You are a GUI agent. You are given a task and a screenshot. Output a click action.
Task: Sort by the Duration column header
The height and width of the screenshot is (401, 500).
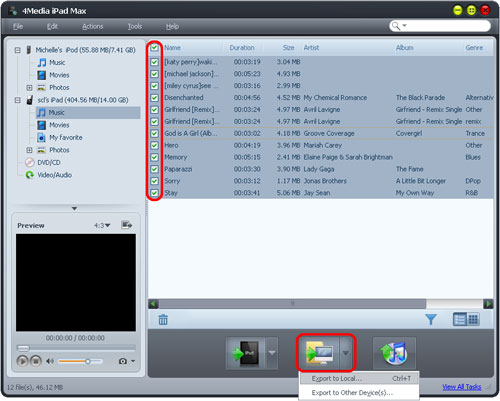242,48
